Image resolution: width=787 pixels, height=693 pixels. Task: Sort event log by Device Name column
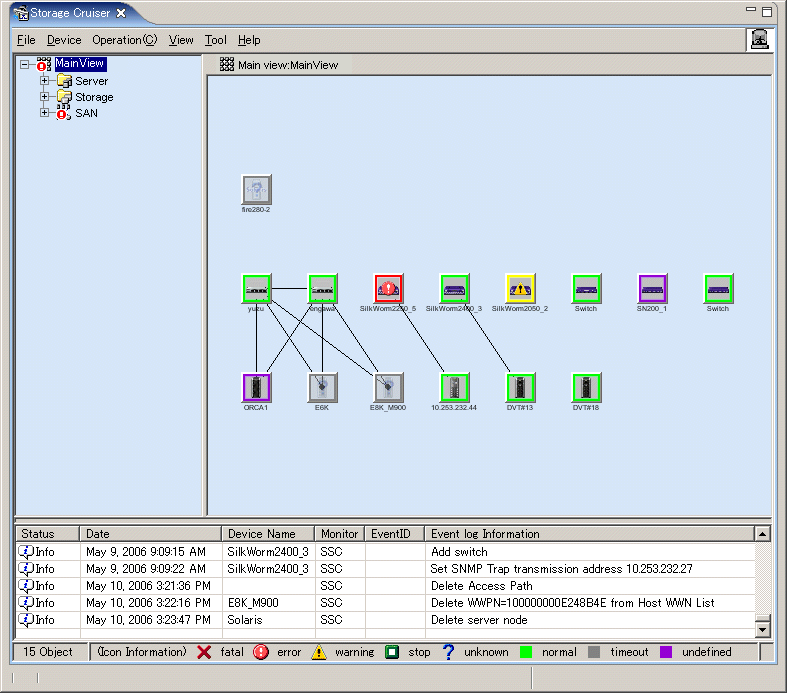pos(268,533)
